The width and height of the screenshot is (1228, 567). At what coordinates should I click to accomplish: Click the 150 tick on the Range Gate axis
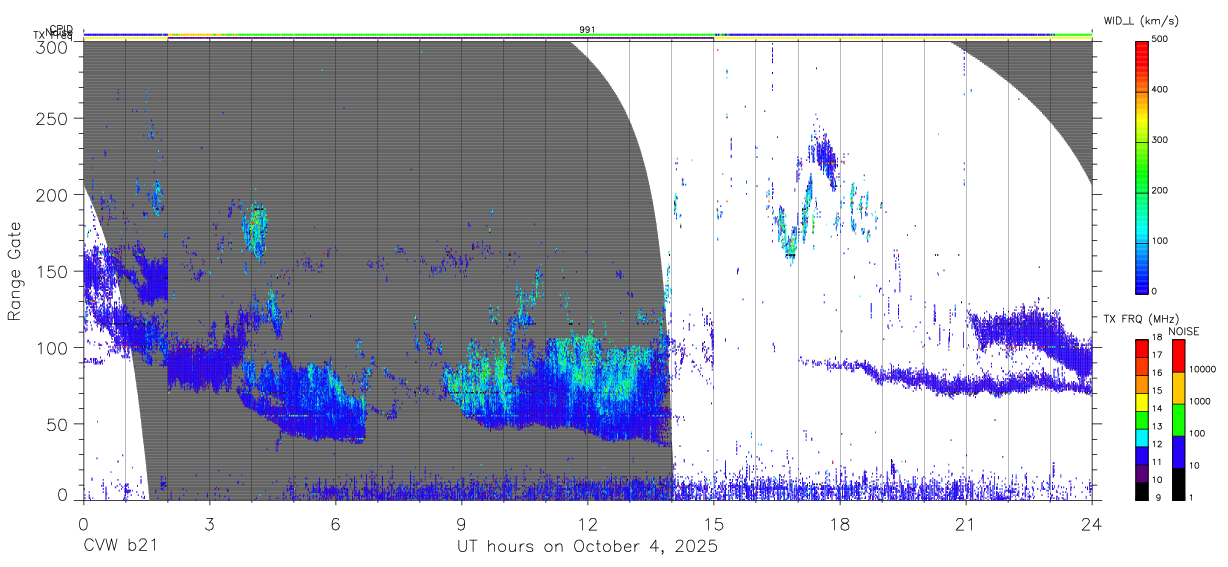[51, 271]
